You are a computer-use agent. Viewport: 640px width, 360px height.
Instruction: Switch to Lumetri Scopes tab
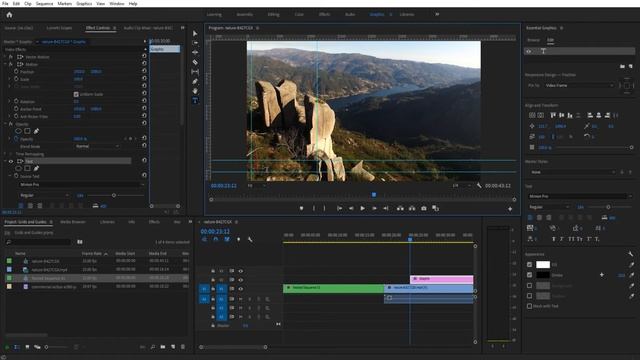[59, 28]
